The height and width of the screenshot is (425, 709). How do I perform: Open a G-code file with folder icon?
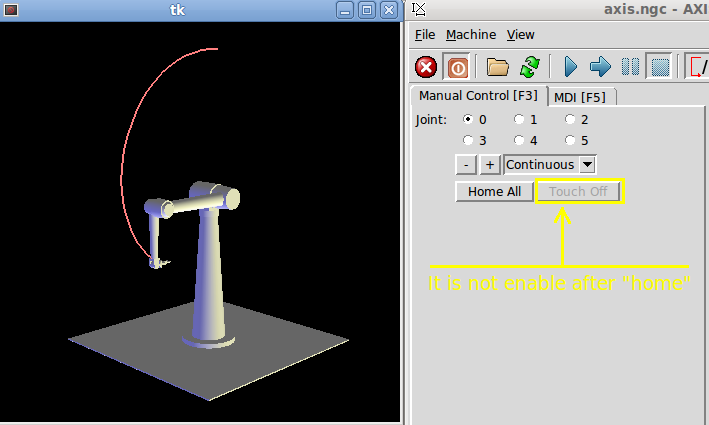point(497,67)
